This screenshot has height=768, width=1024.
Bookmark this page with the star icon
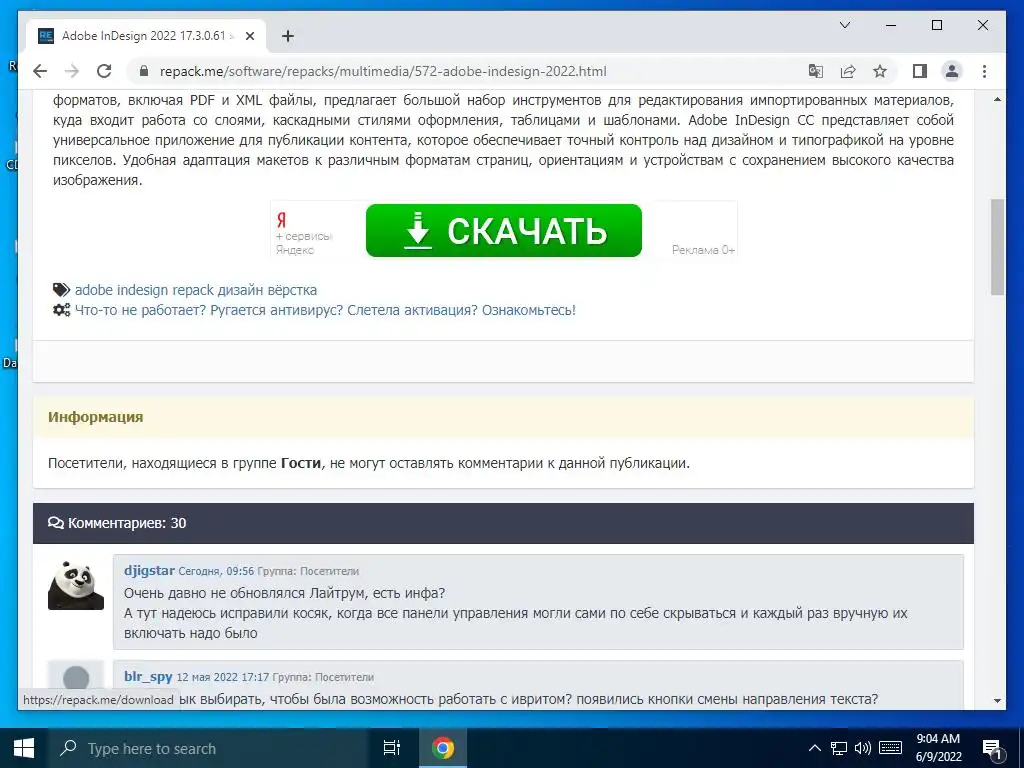click(880, 71)
